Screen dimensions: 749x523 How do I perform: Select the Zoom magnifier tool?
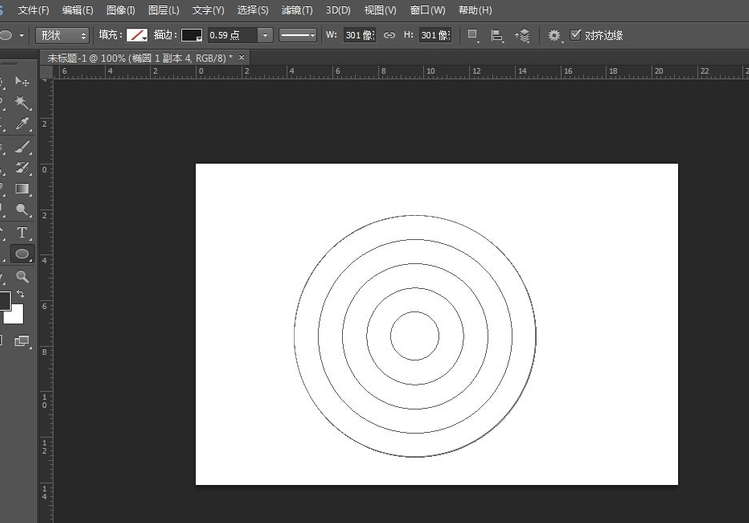point(22,276)
